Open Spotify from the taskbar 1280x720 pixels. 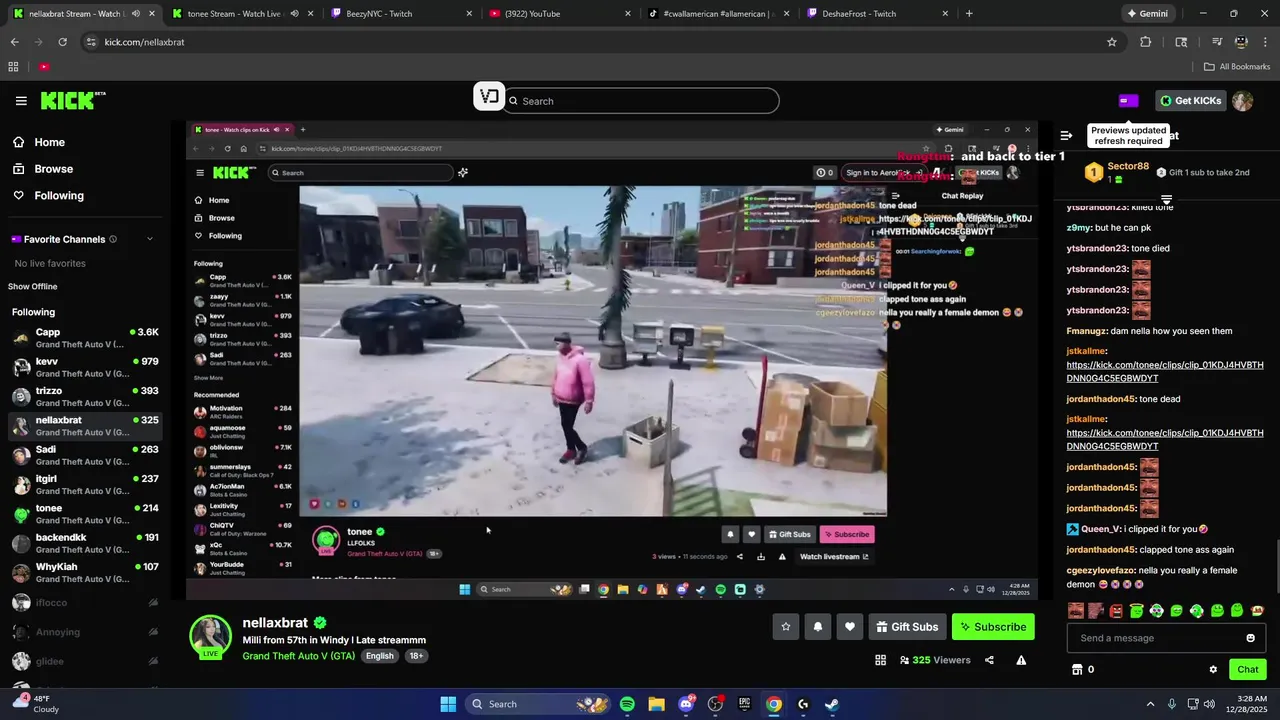[627, 704]
